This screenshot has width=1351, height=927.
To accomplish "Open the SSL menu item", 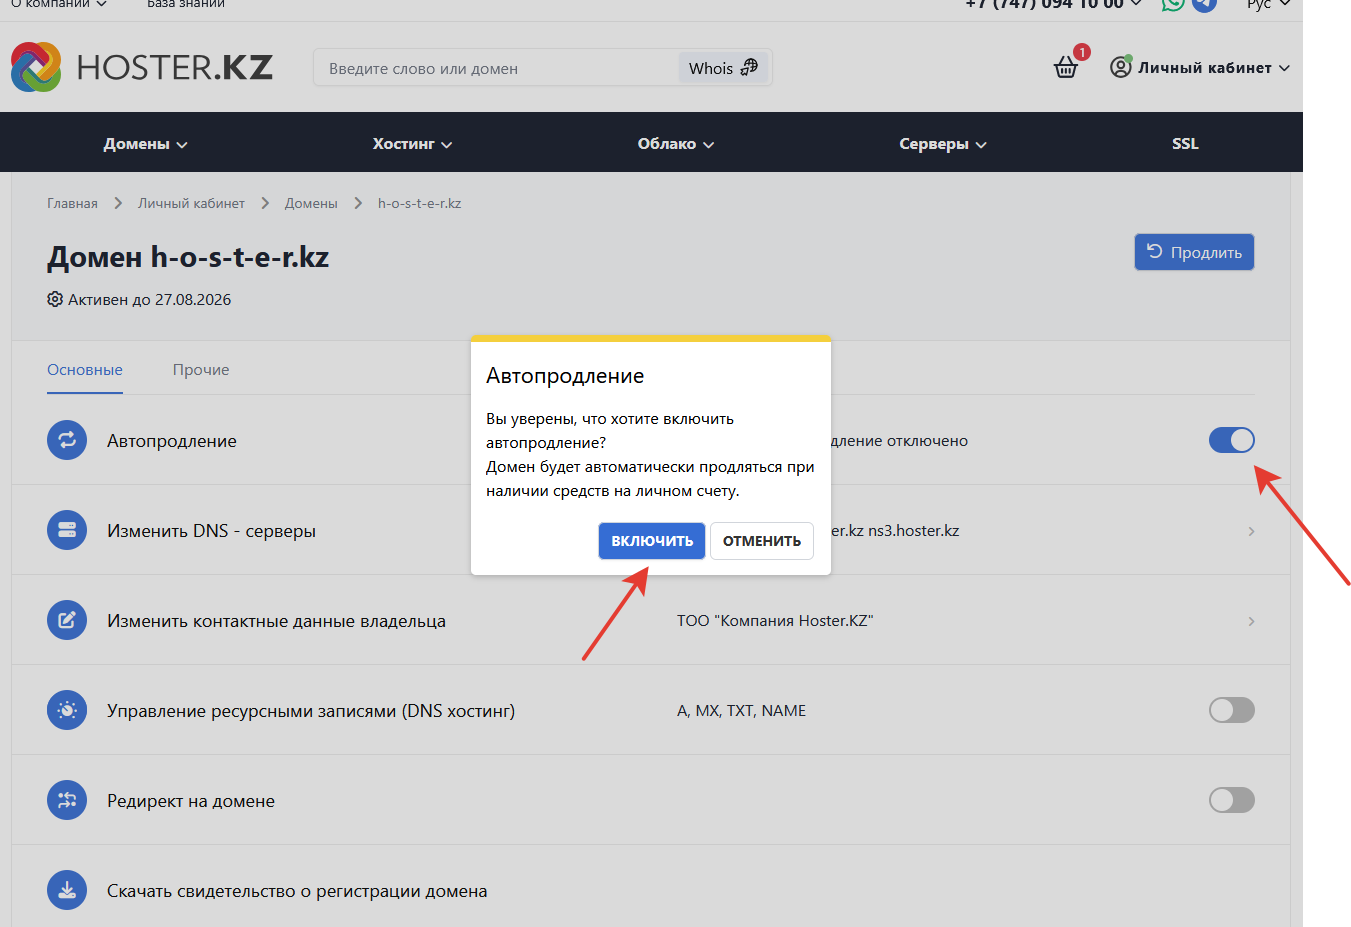I will point(1185,144).
